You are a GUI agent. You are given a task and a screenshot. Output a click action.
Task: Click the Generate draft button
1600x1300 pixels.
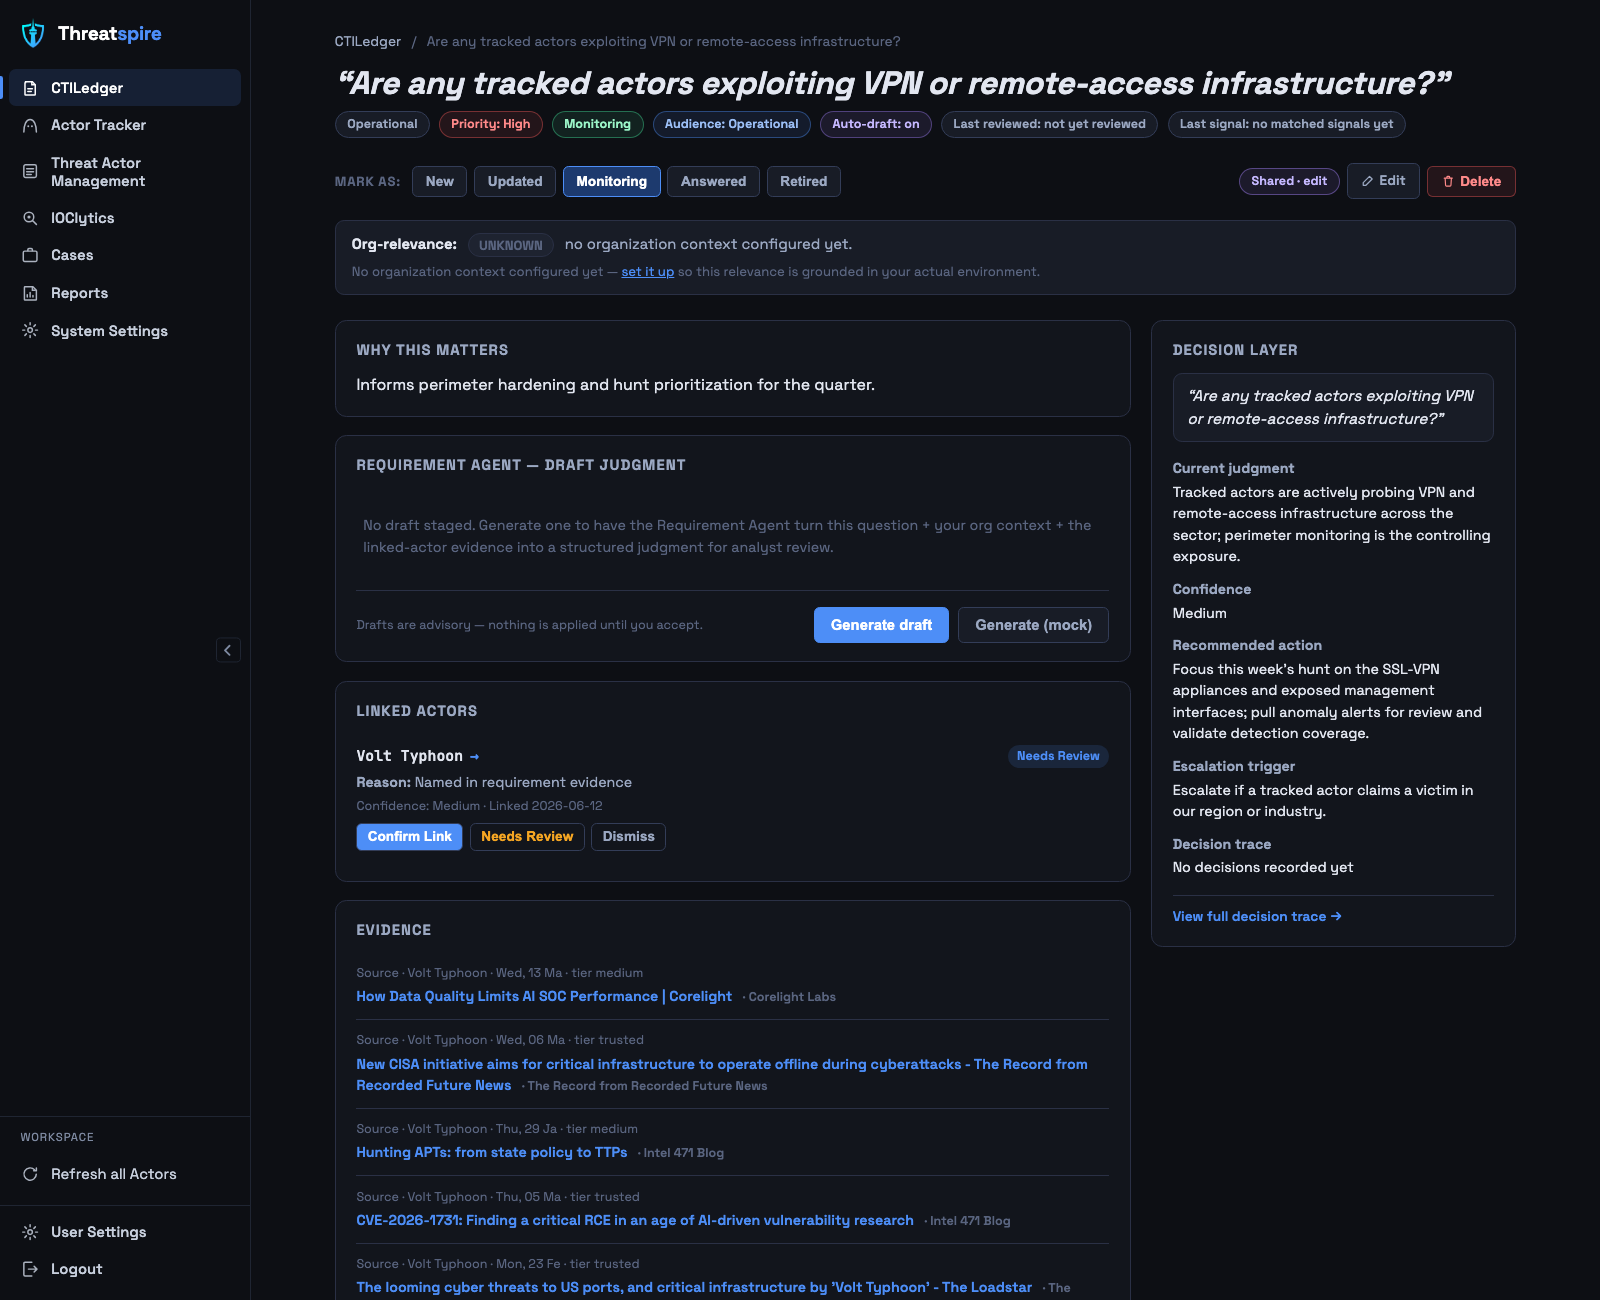tap(881, 625)
